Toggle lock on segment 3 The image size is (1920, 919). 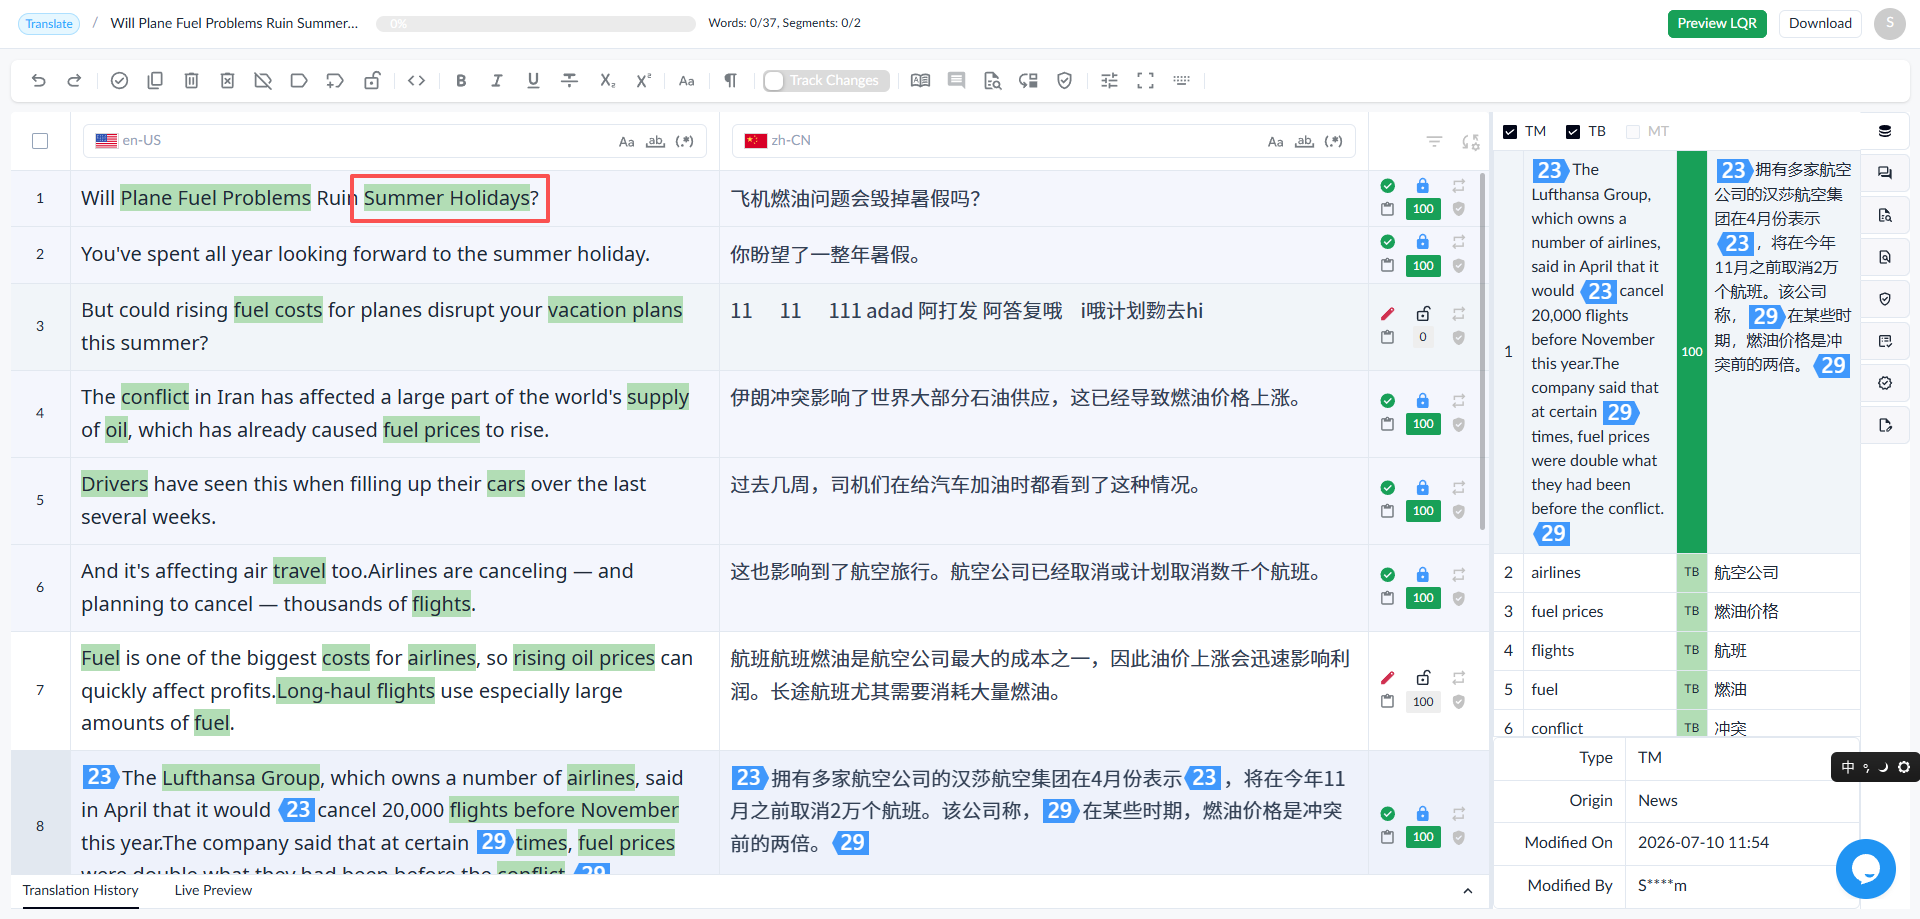(1423, 313)
